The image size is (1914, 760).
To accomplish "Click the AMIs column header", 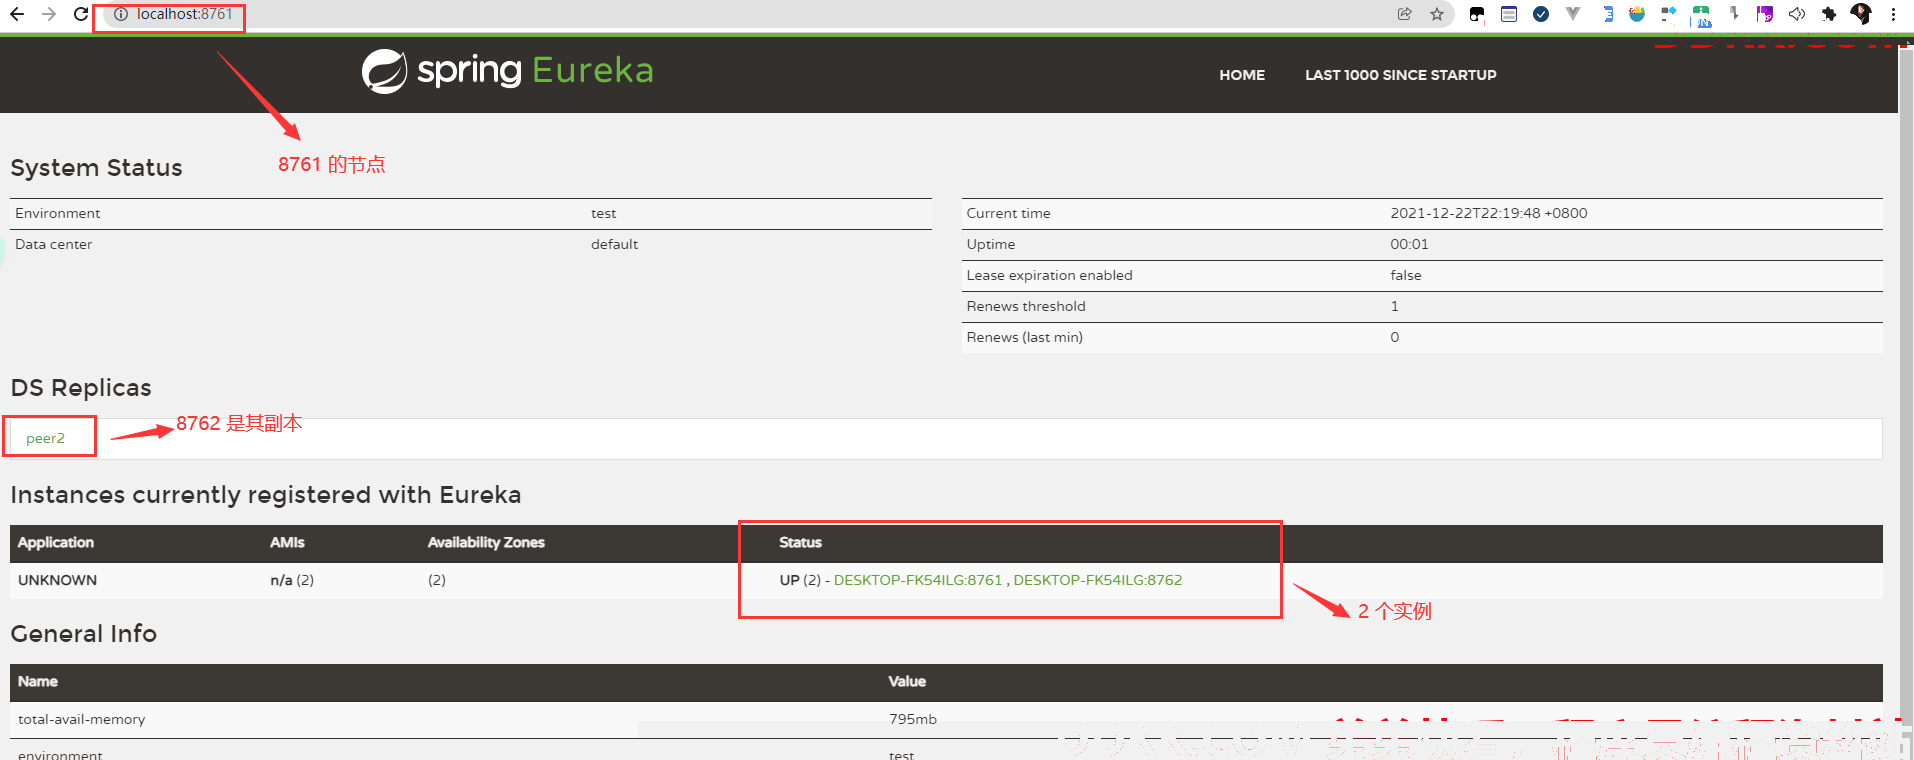I will point(287,542).
